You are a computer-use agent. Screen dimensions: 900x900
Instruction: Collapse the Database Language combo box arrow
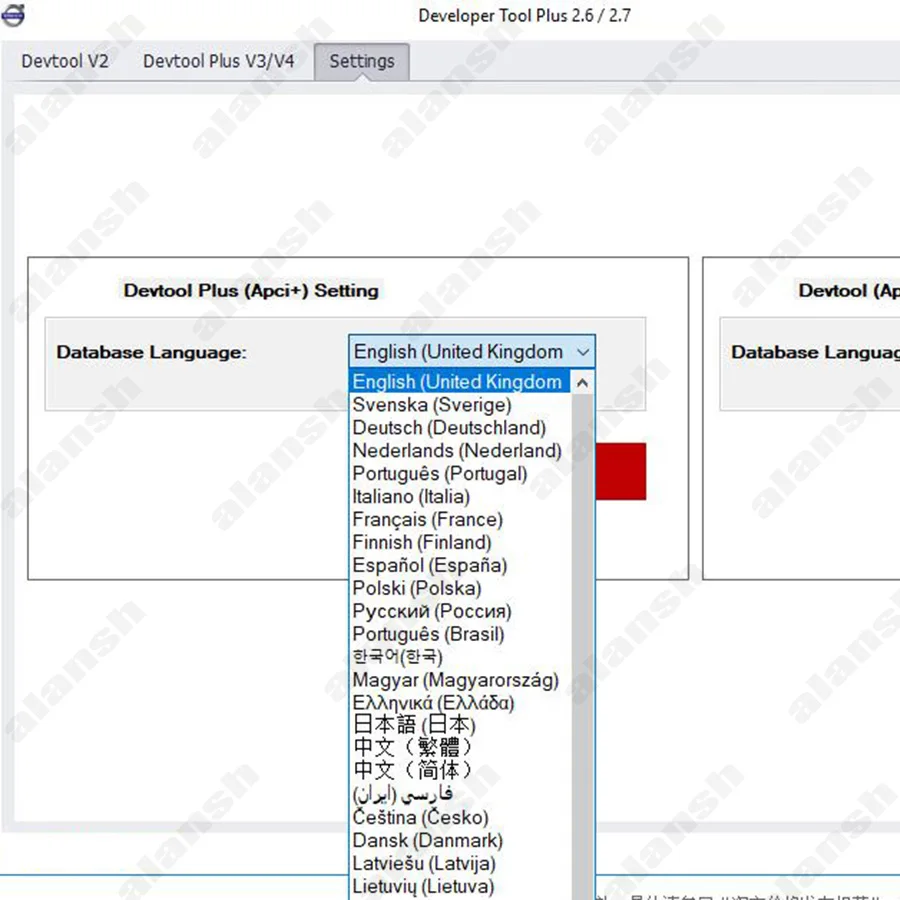583,352
